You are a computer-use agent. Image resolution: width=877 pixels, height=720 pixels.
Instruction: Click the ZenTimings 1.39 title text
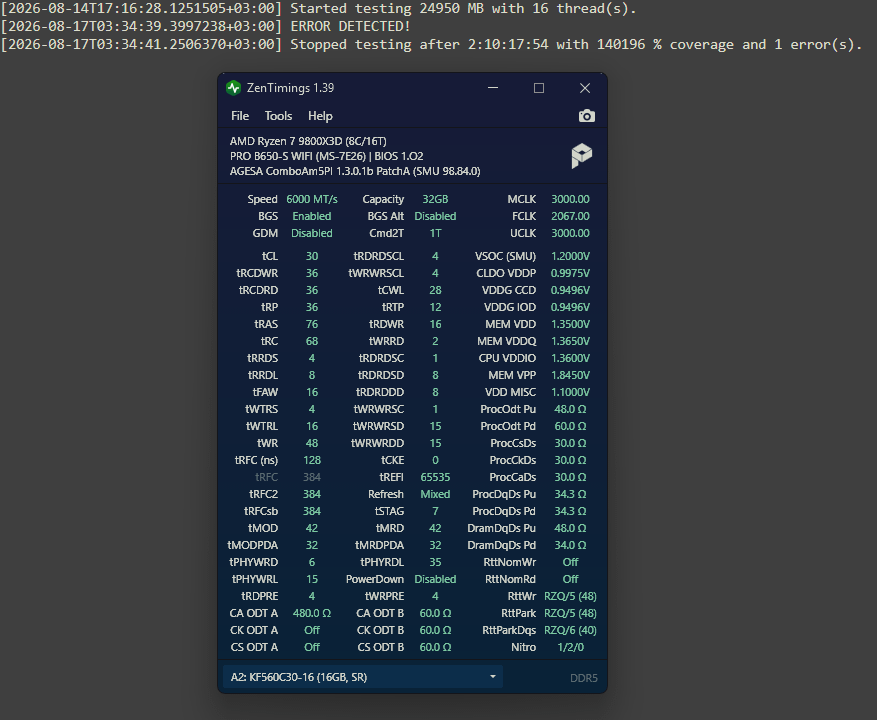click(x=290, y=88)
